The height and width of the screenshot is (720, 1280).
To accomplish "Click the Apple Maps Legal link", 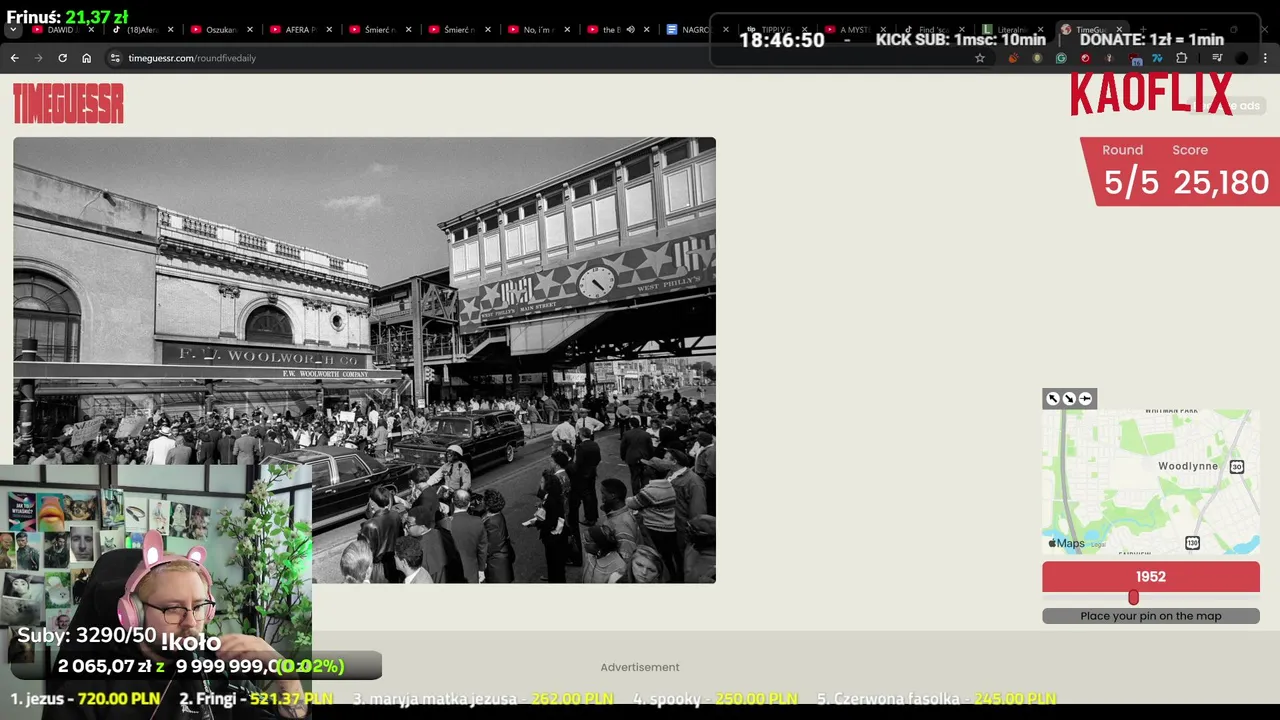I will point(1098,544).
